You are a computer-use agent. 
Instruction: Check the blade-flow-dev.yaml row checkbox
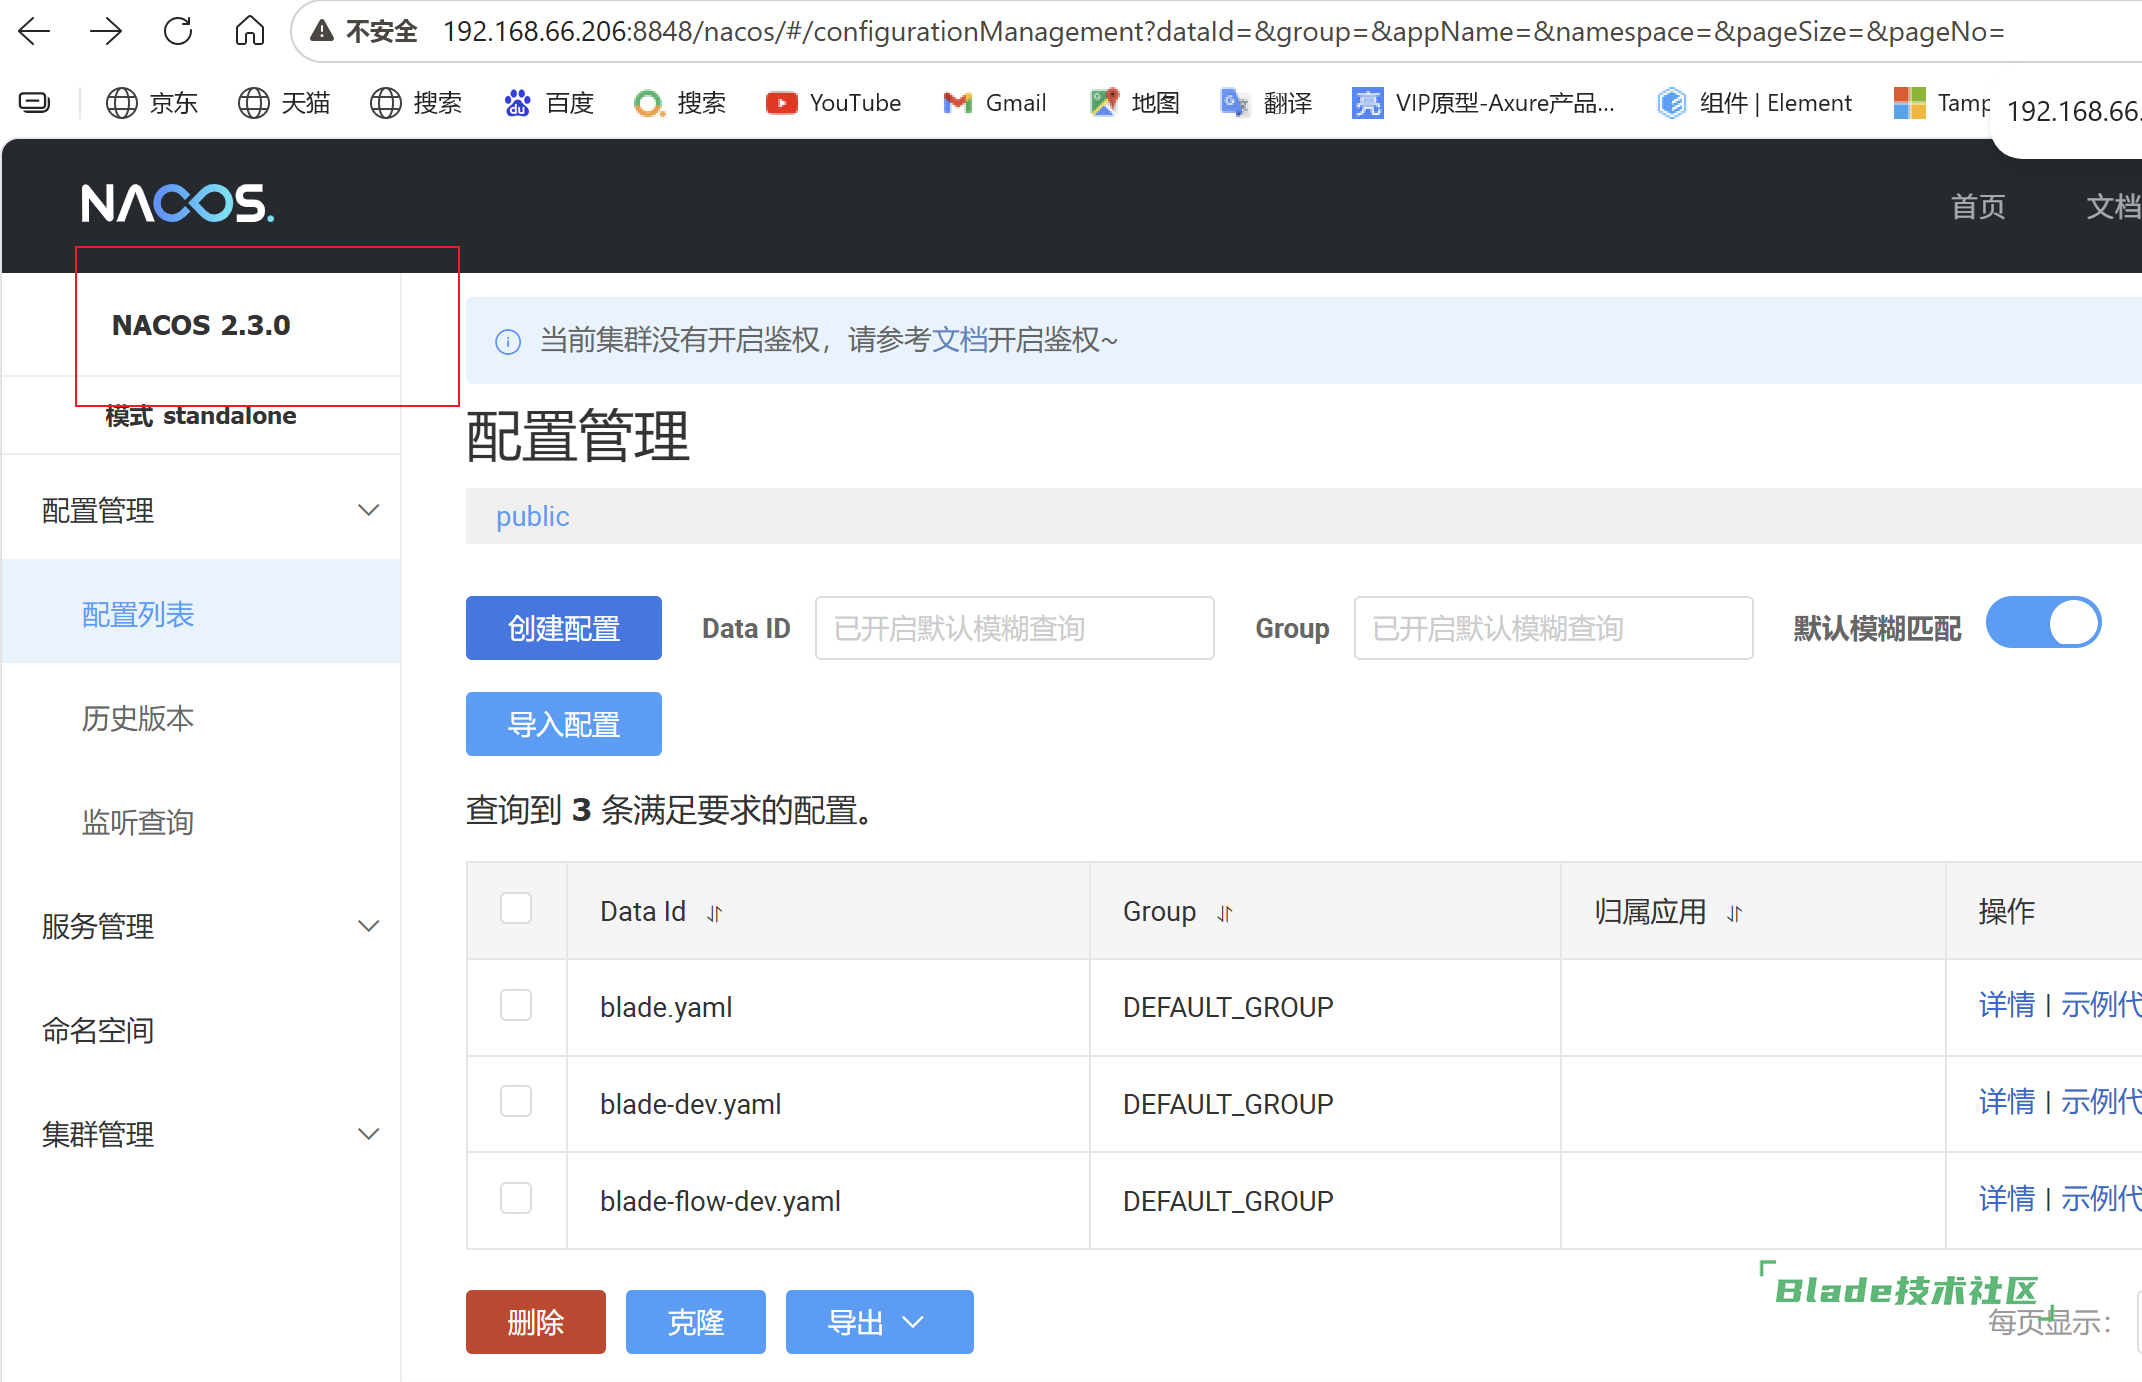pos(516,1198)
